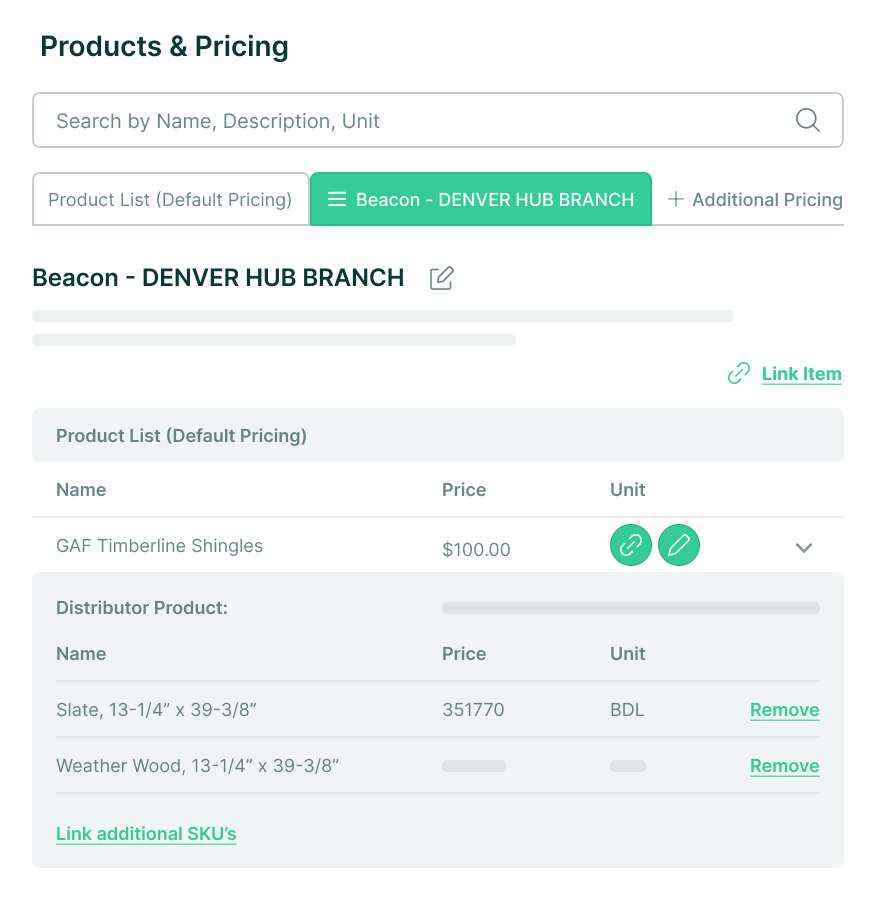The width and height of the screenshot is (876, 900).
Task: Click the search magnifier icon
Action: (807, 121)
